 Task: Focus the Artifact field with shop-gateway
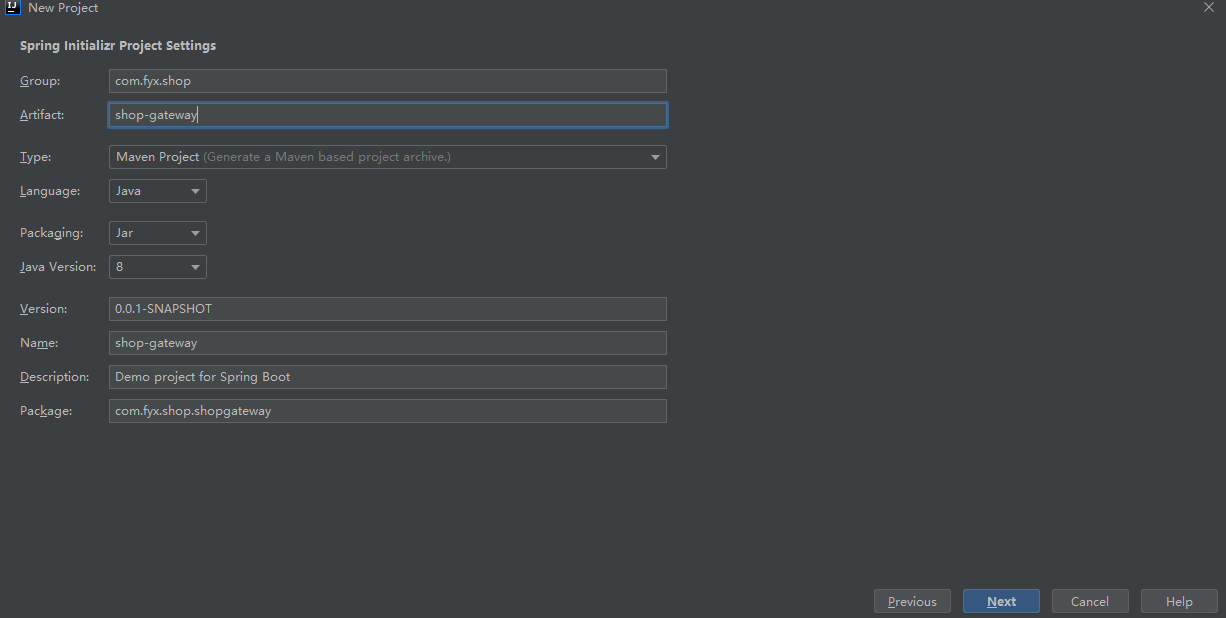(x=388, y=115)
